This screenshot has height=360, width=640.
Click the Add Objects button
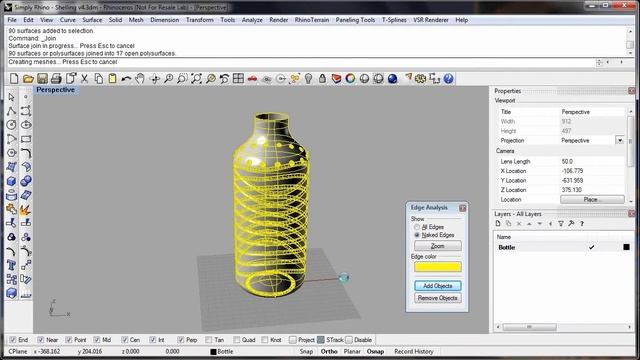tap(438, 286)
